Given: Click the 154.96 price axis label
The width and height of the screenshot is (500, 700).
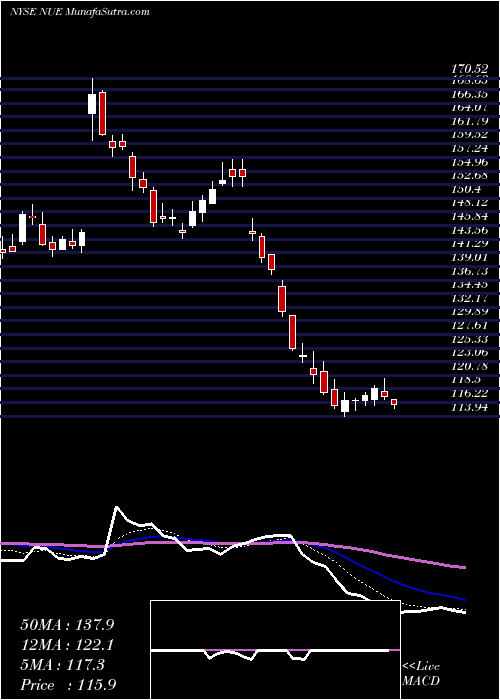Looking at the screenshot, I should [x=471, y=162].
